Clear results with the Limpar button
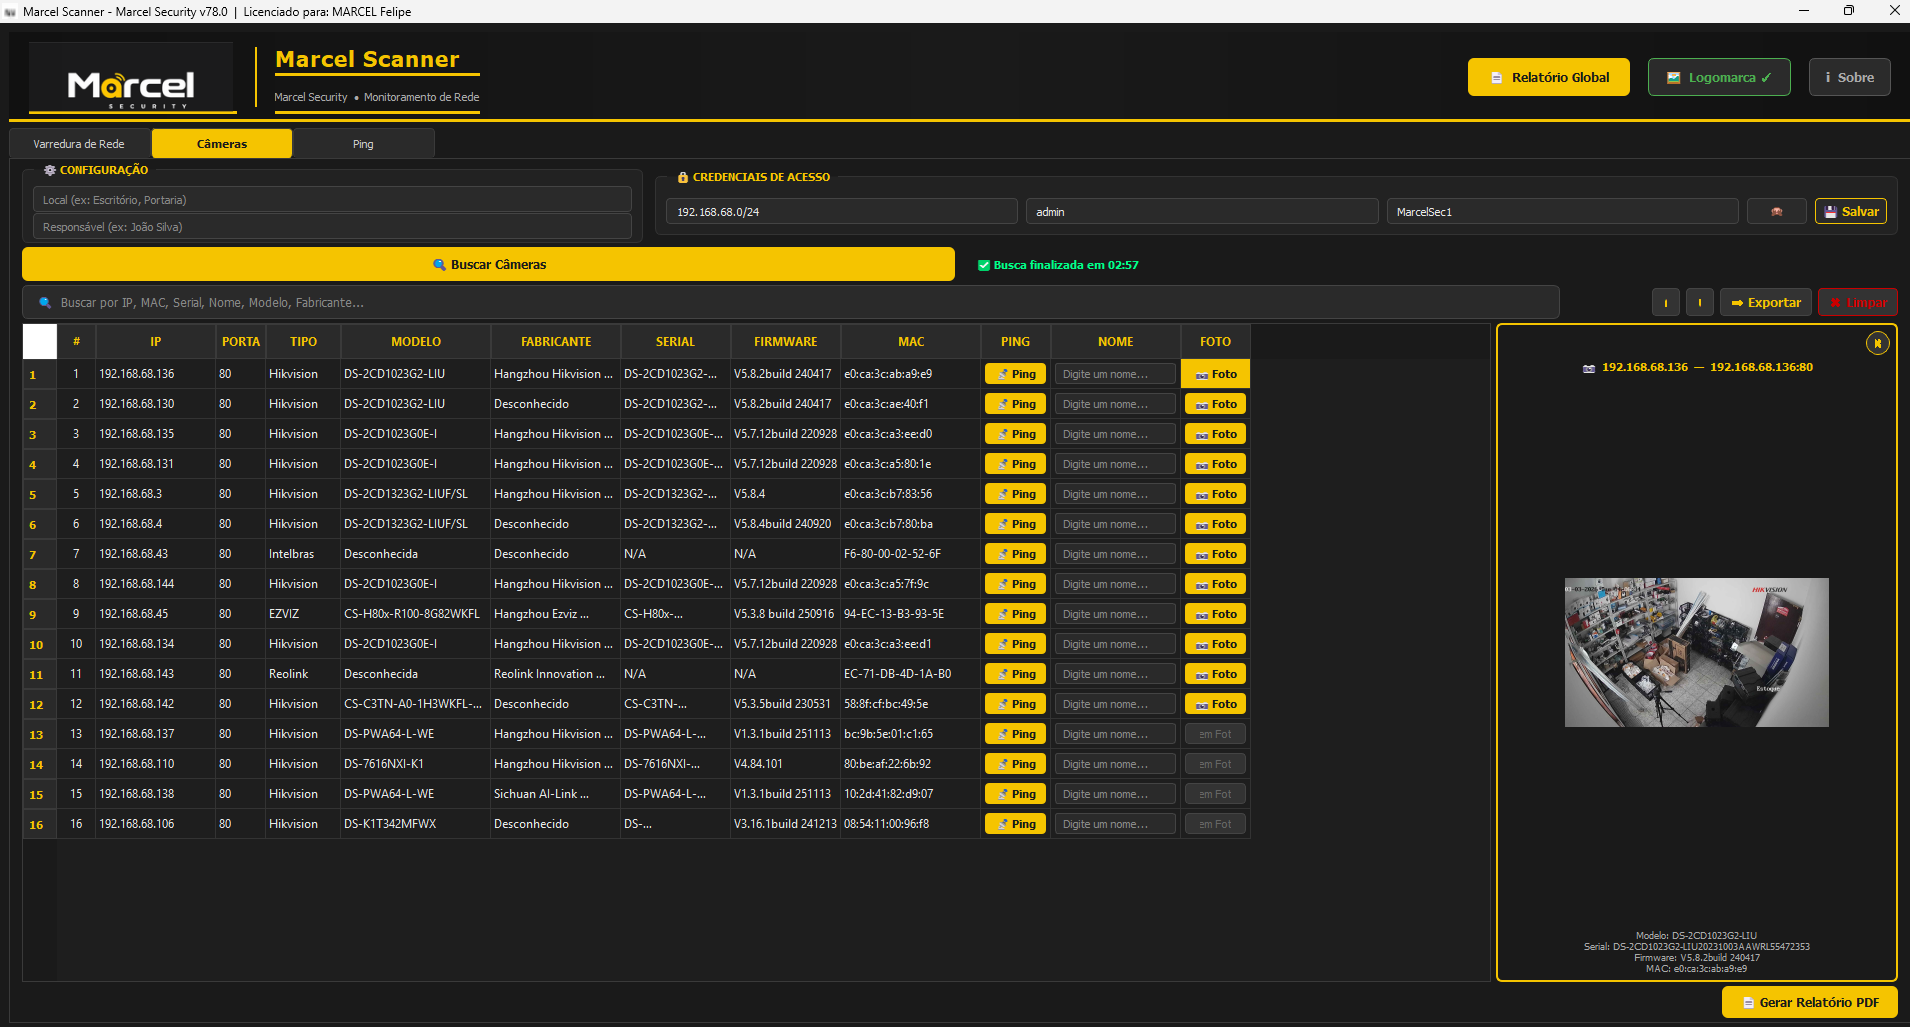1910x1027 pixels. coord(1857,303)
